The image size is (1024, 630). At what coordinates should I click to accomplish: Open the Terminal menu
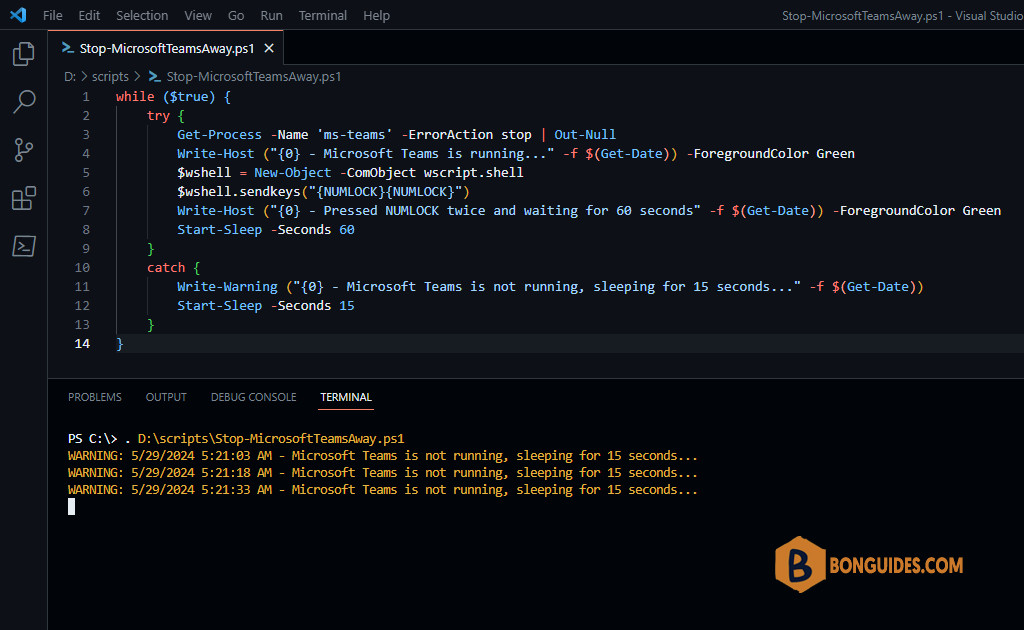tap(323, 15)
